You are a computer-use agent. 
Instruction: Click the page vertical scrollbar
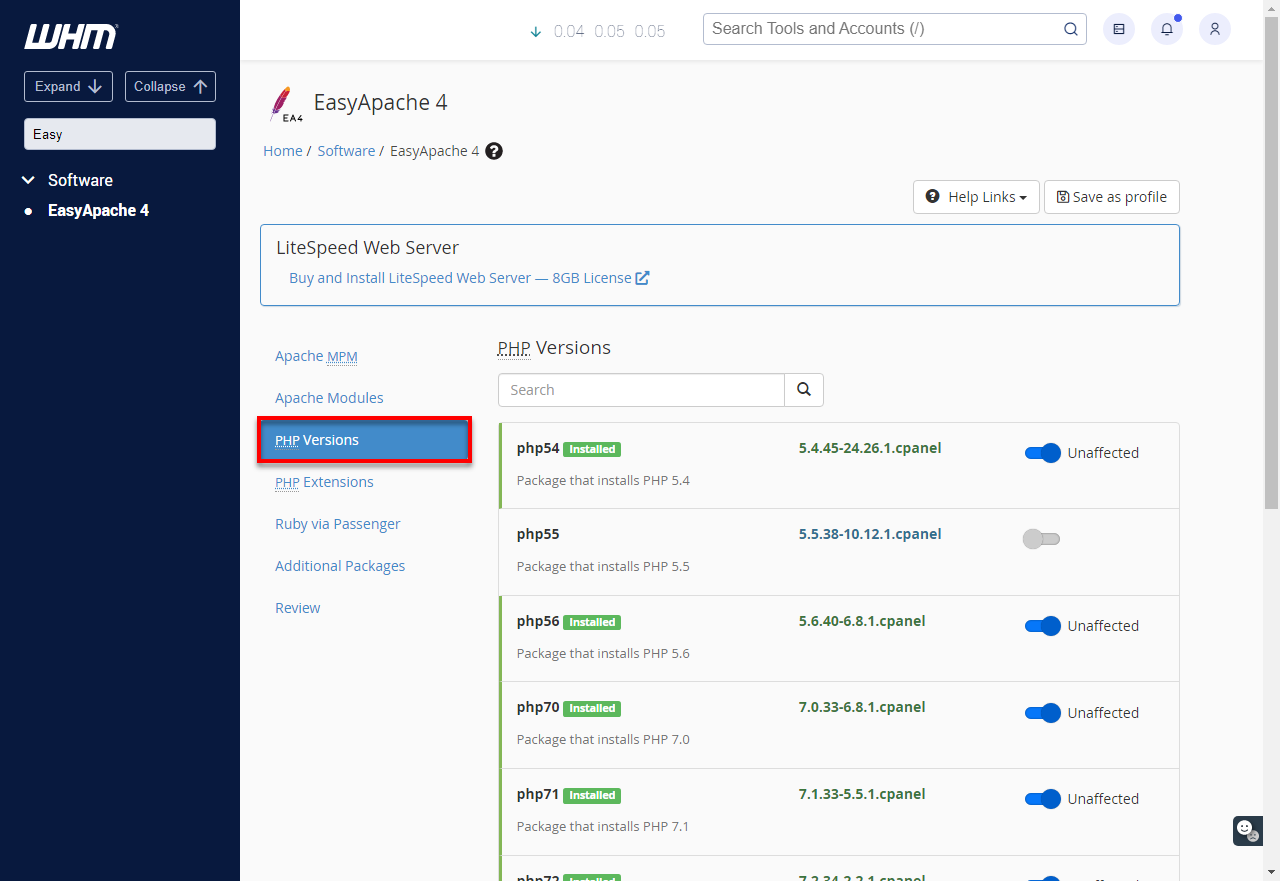pos(1271,300)
